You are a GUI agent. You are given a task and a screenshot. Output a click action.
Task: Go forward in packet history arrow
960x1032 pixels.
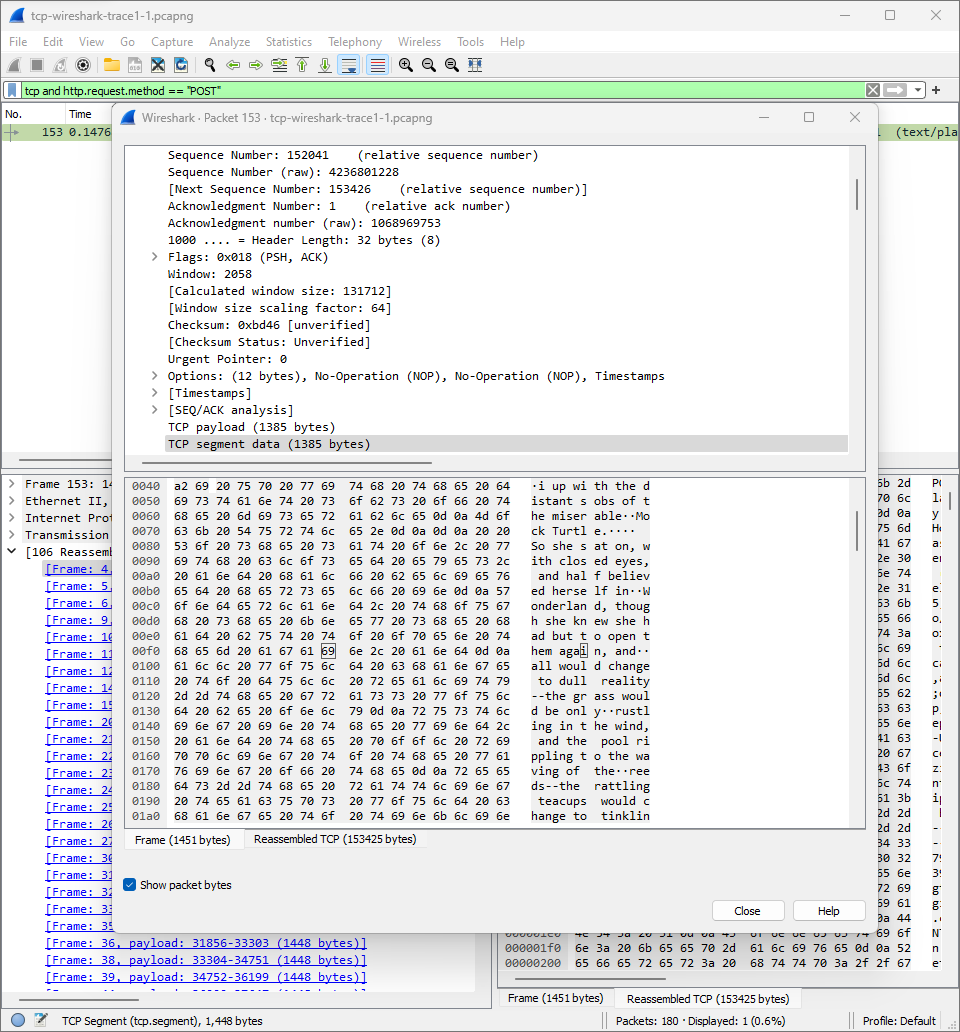click(x=256, y=65)
